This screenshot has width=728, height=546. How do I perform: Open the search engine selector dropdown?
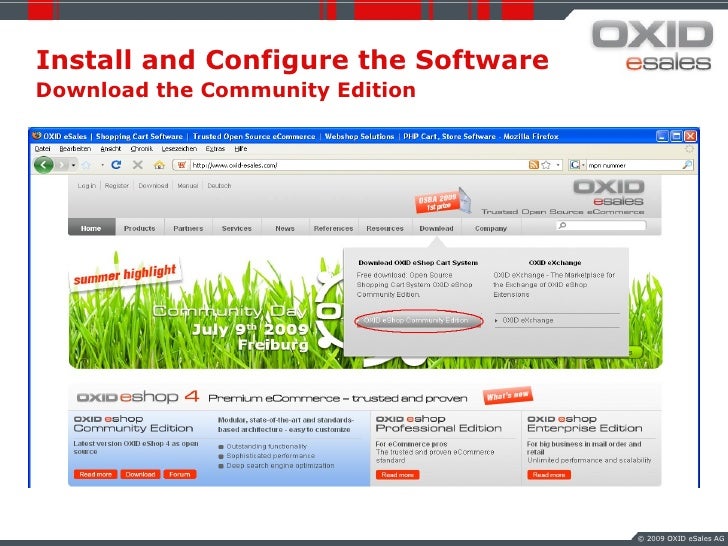pos(577,165)
